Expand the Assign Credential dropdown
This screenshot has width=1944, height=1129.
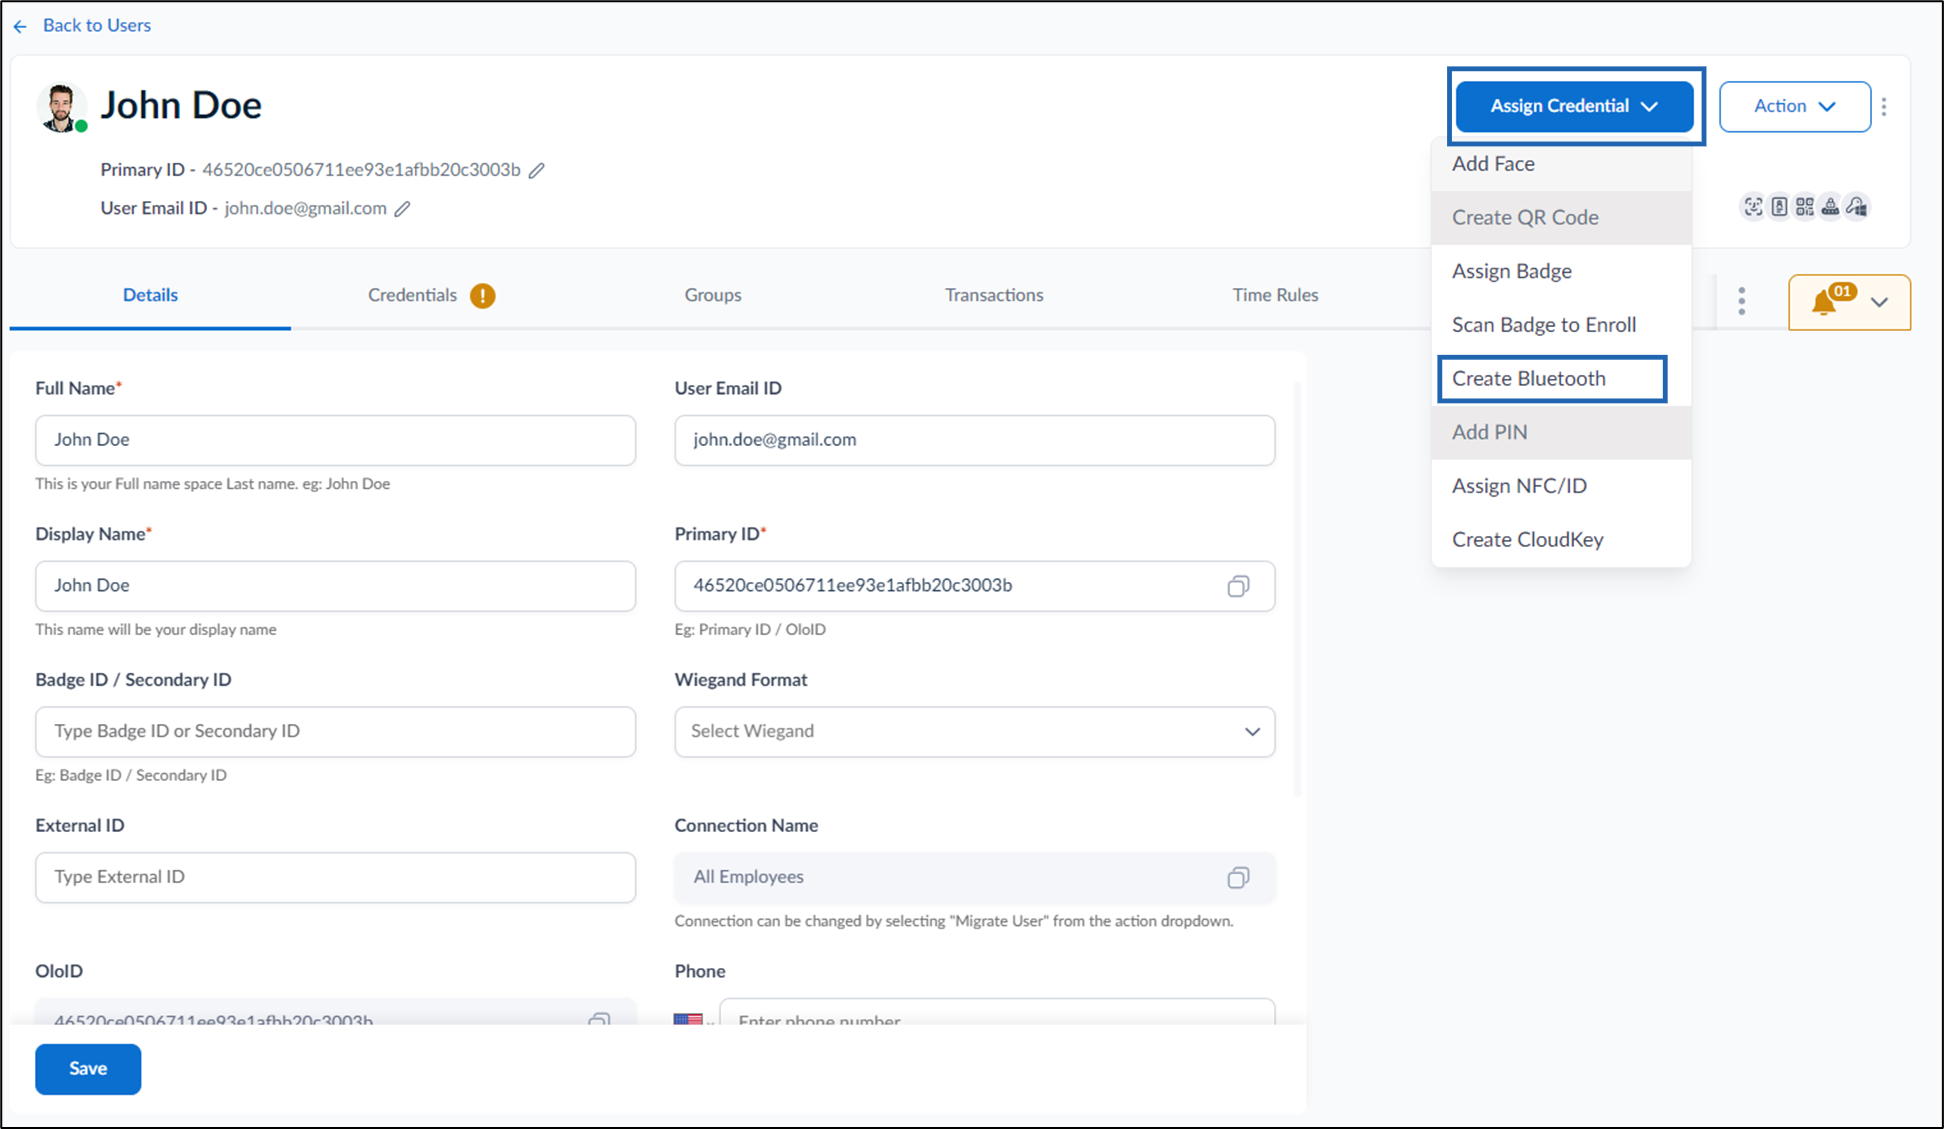point(1574,106)
